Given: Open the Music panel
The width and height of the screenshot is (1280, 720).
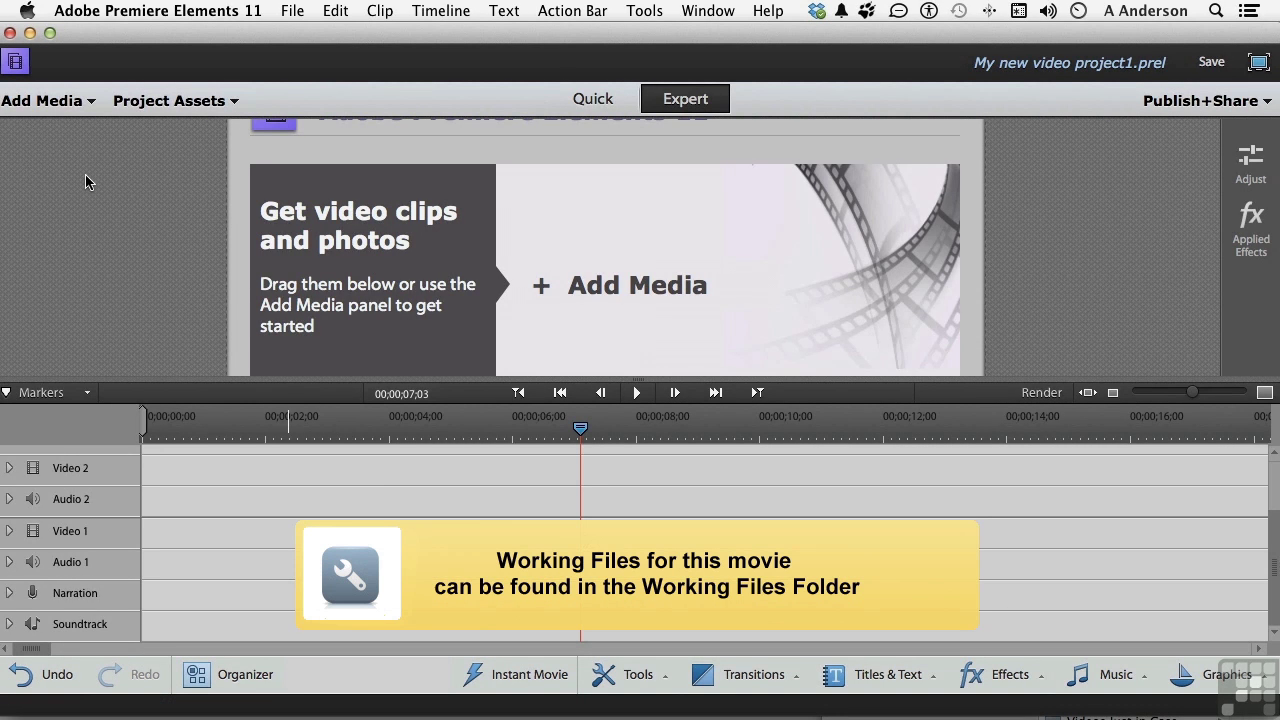Looking at the screenshot, I should (x=1107, y=675).
